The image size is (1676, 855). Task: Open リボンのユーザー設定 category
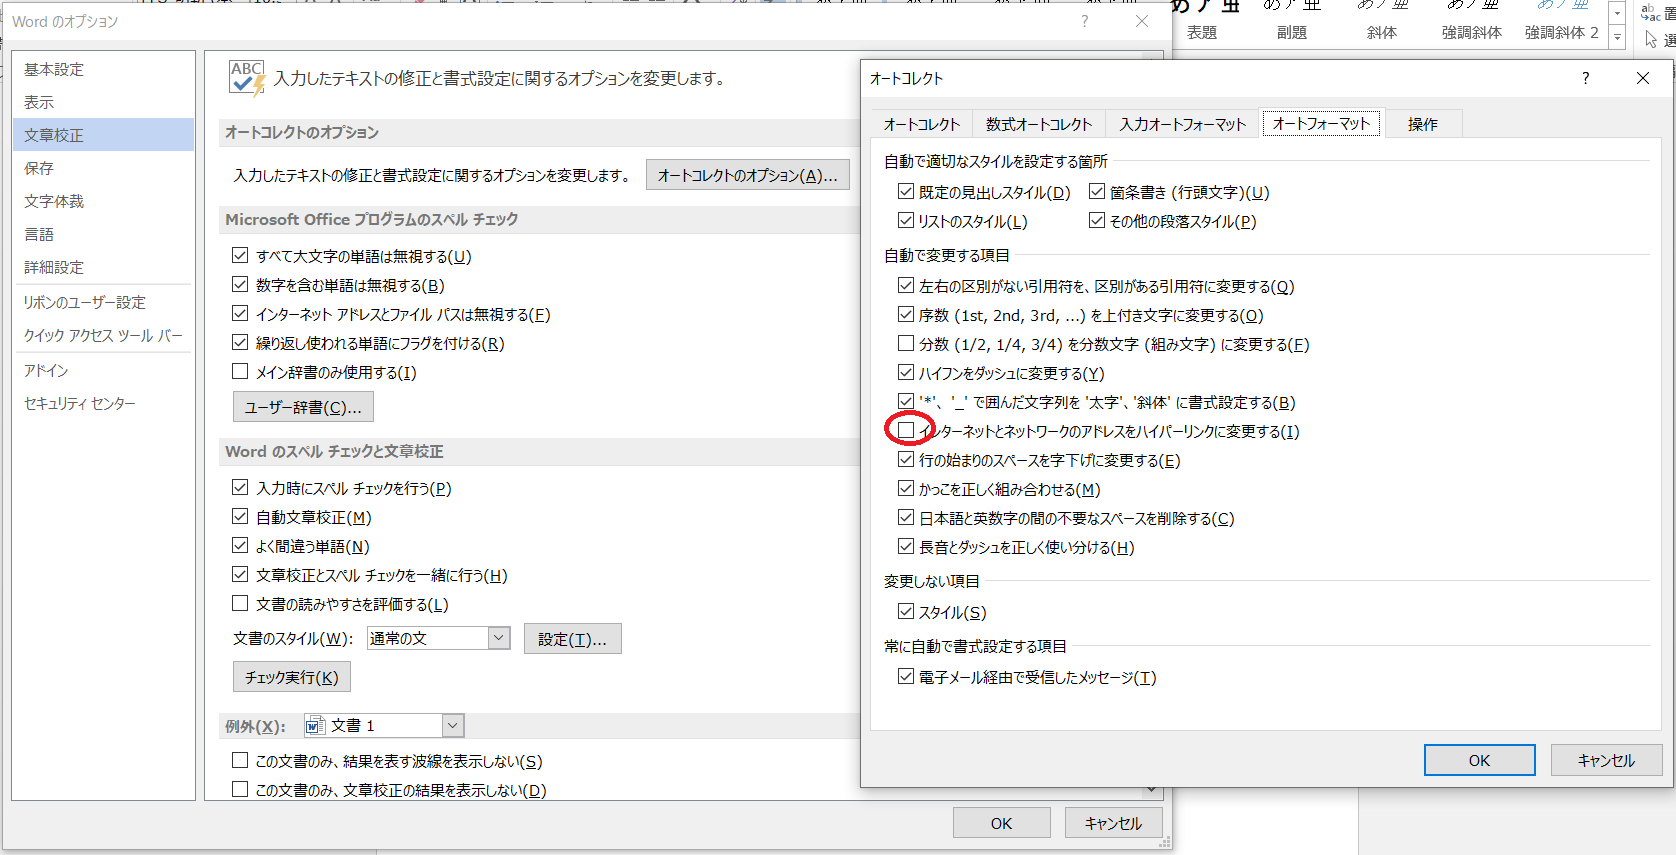tap(103, 302)
